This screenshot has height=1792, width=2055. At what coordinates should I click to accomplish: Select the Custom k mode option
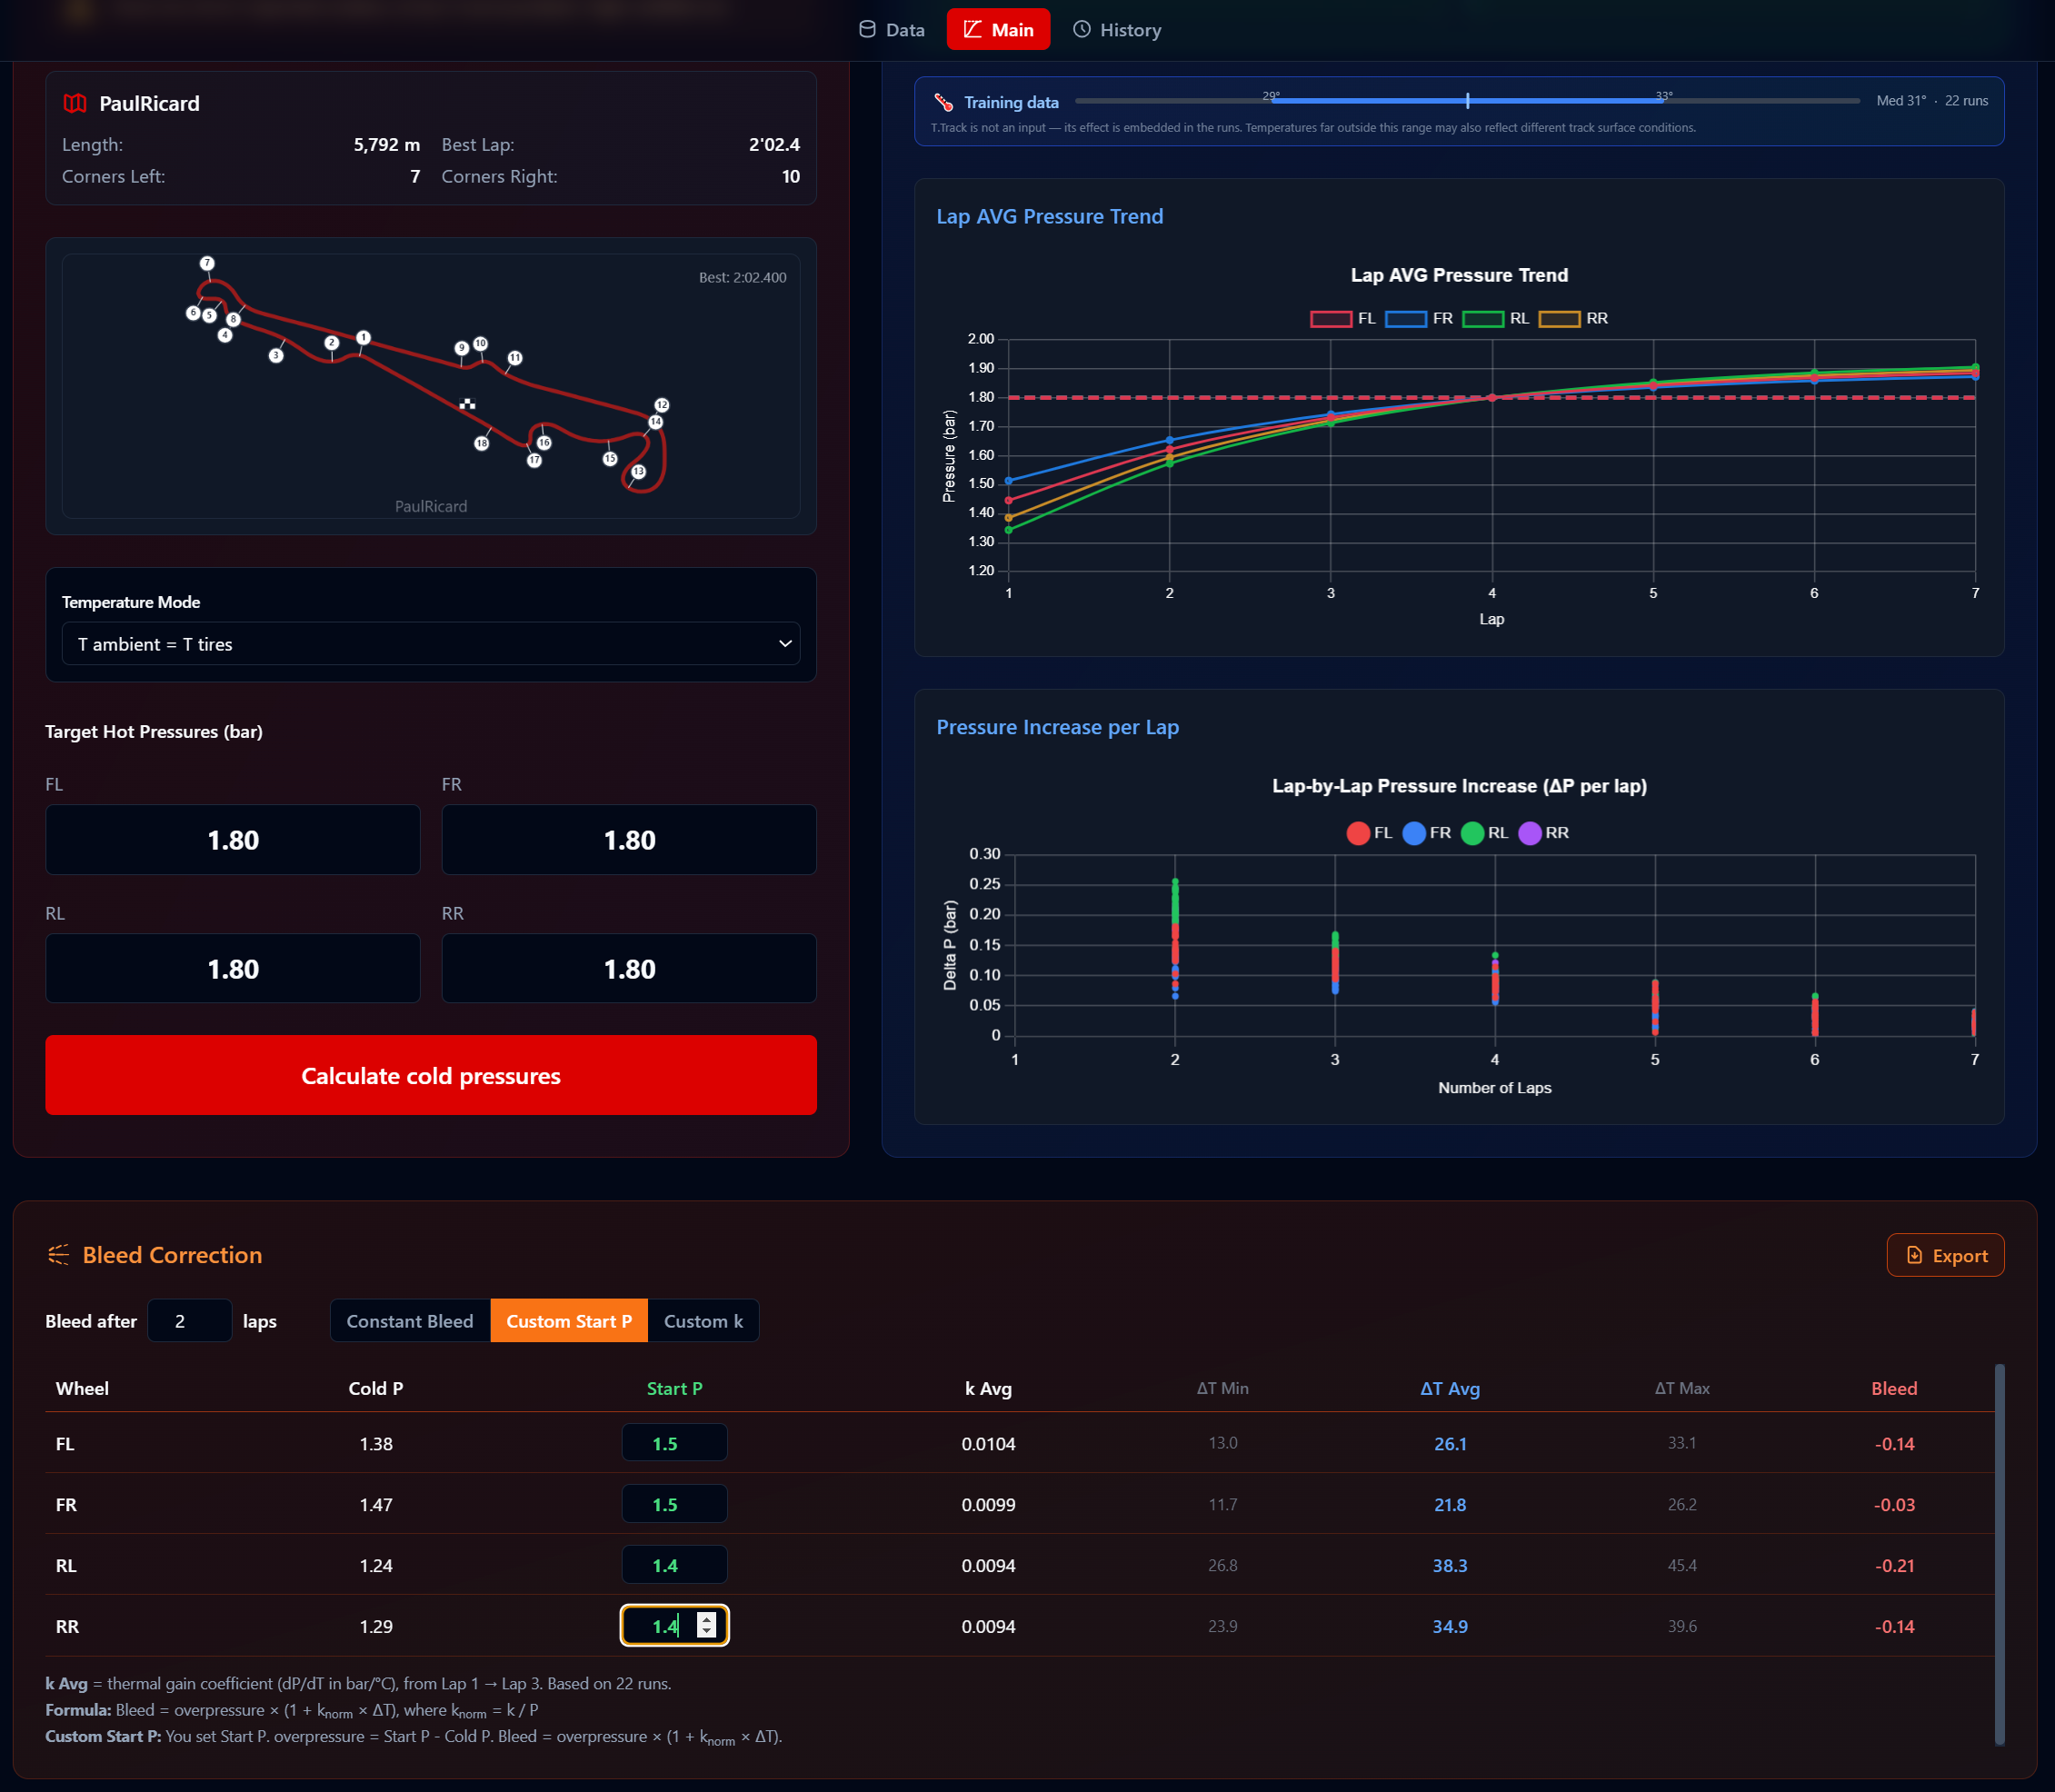[x=703, y=1322]
